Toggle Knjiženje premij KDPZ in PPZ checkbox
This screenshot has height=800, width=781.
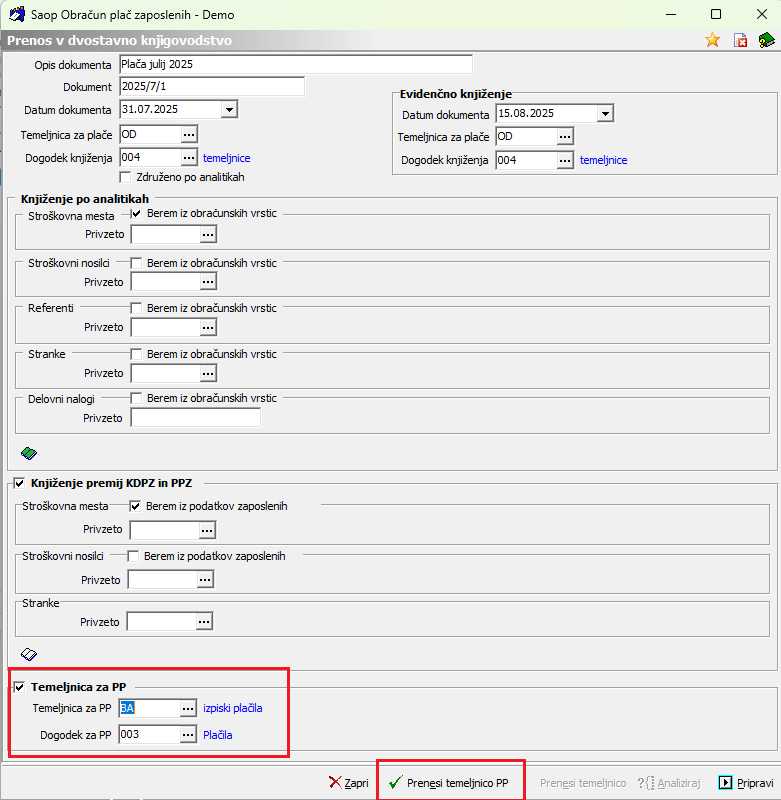coord(19,483)
